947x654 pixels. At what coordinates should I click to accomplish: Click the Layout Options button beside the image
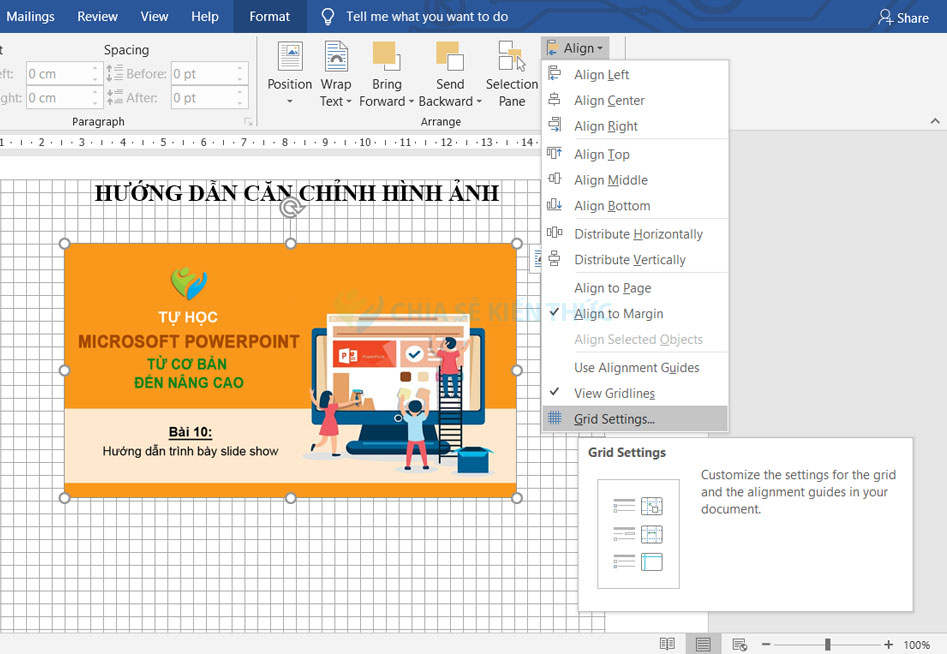point(536,259)
